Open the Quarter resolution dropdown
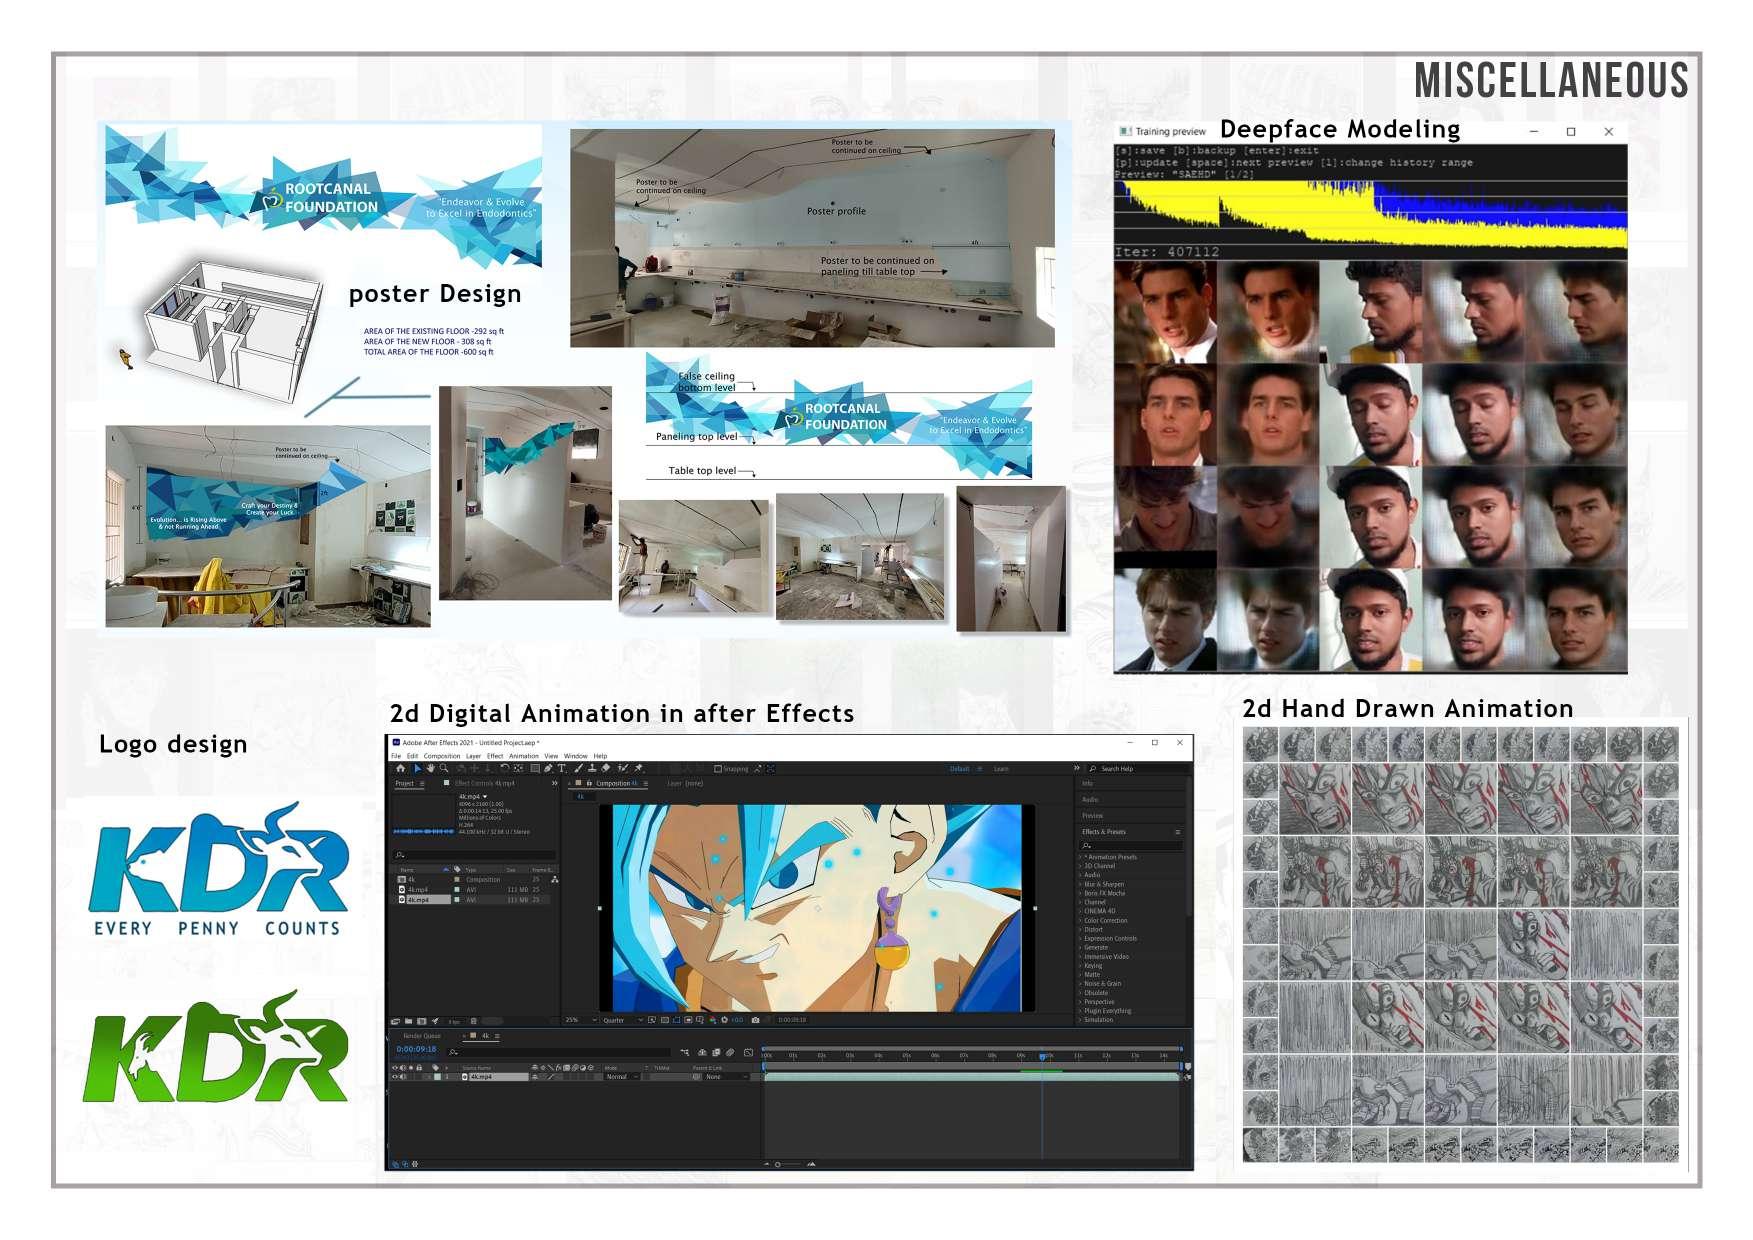Viewport: 1753px width, 1240px height. click(x=622, y=1020)
